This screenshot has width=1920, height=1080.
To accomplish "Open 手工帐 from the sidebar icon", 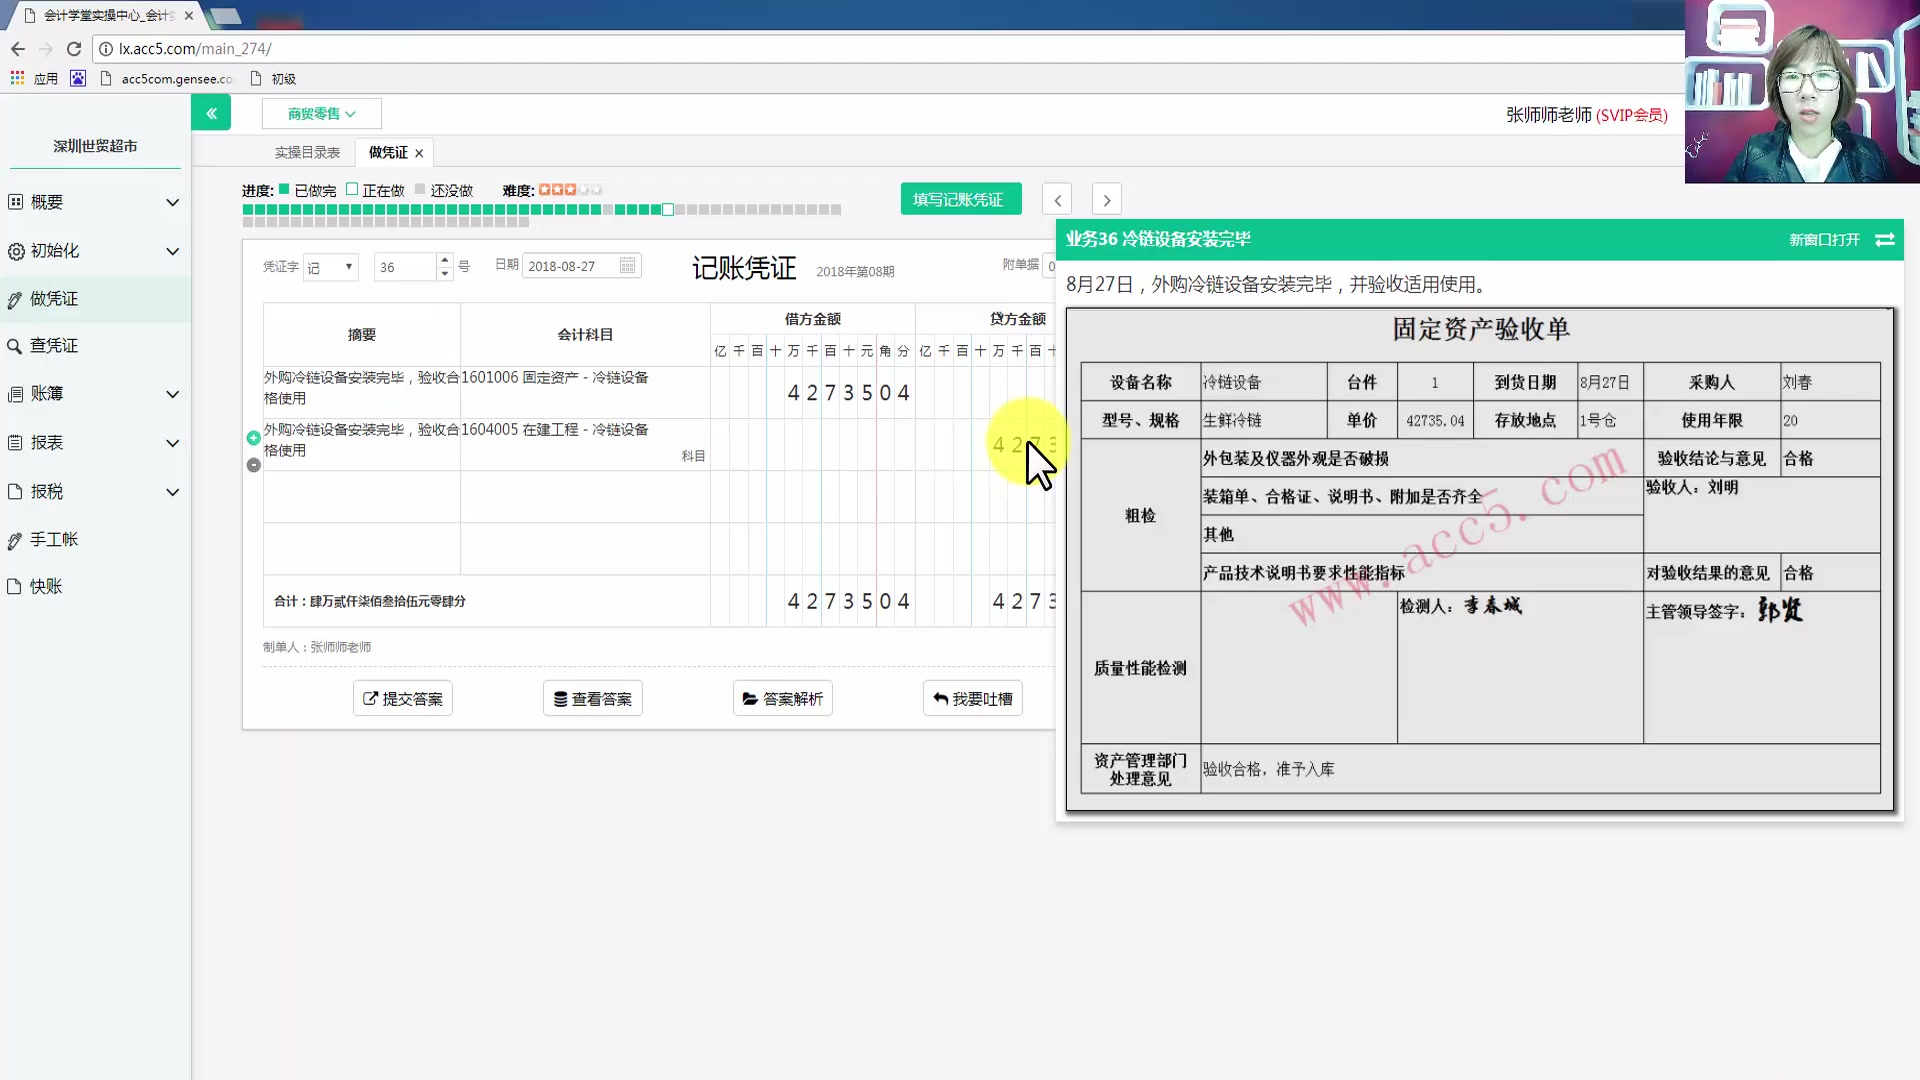I will (15, 539).
